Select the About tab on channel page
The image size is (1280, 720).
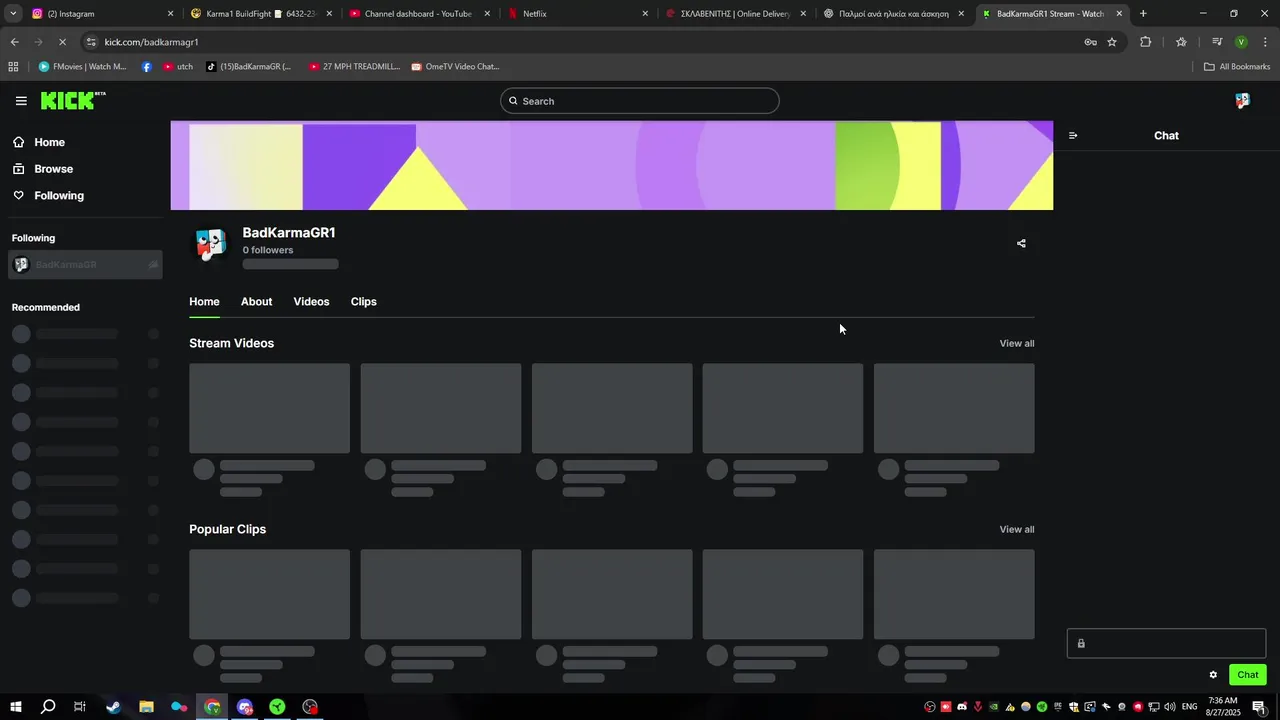pyautogui.click(x=256, y=301)
